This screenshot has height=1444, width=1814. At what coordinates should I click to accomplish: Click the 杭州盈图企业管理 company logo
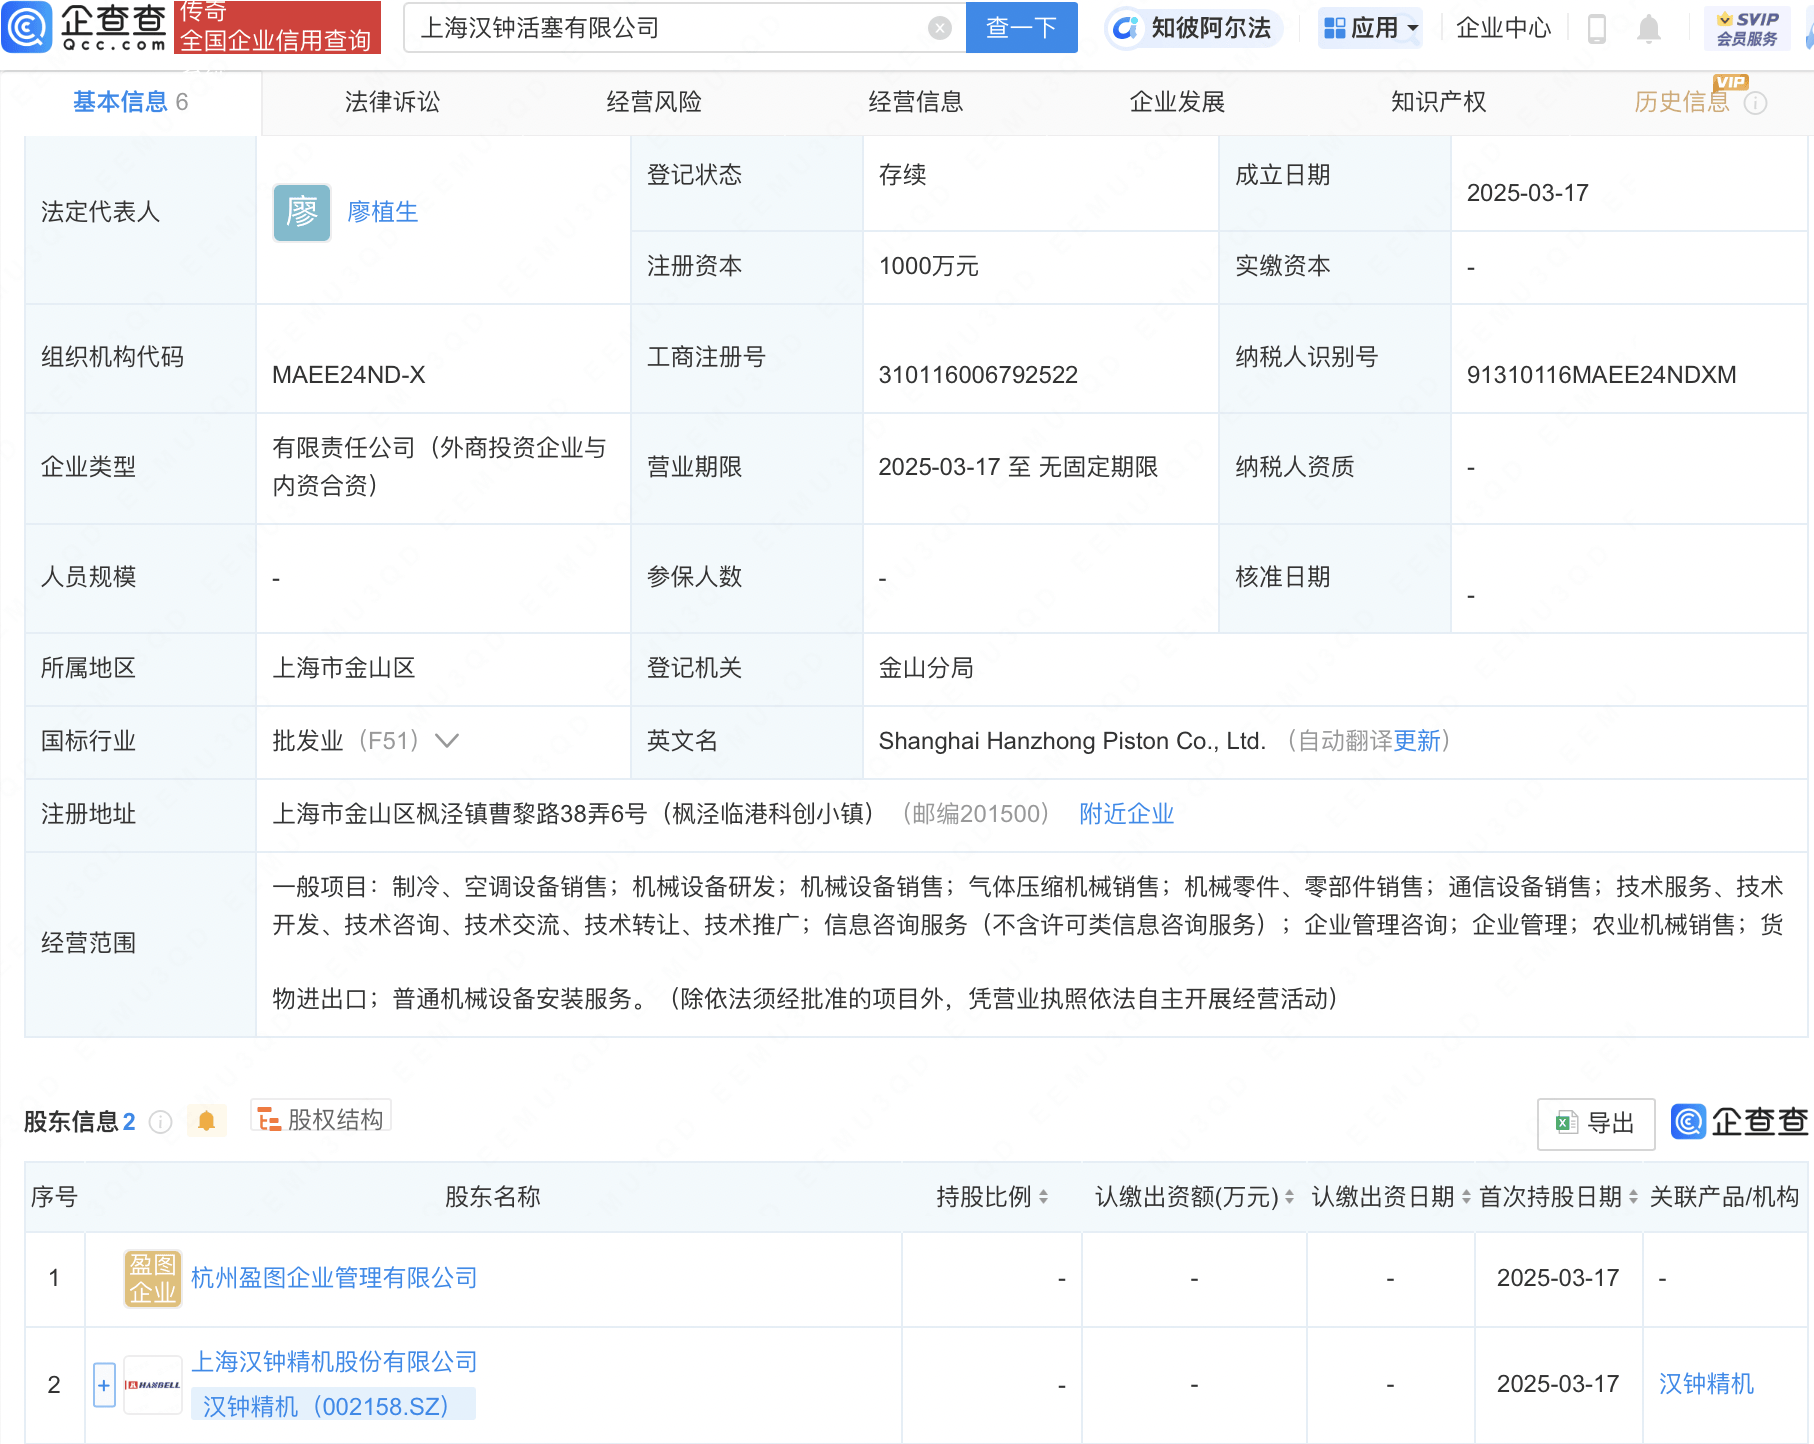pos(152,1278)
